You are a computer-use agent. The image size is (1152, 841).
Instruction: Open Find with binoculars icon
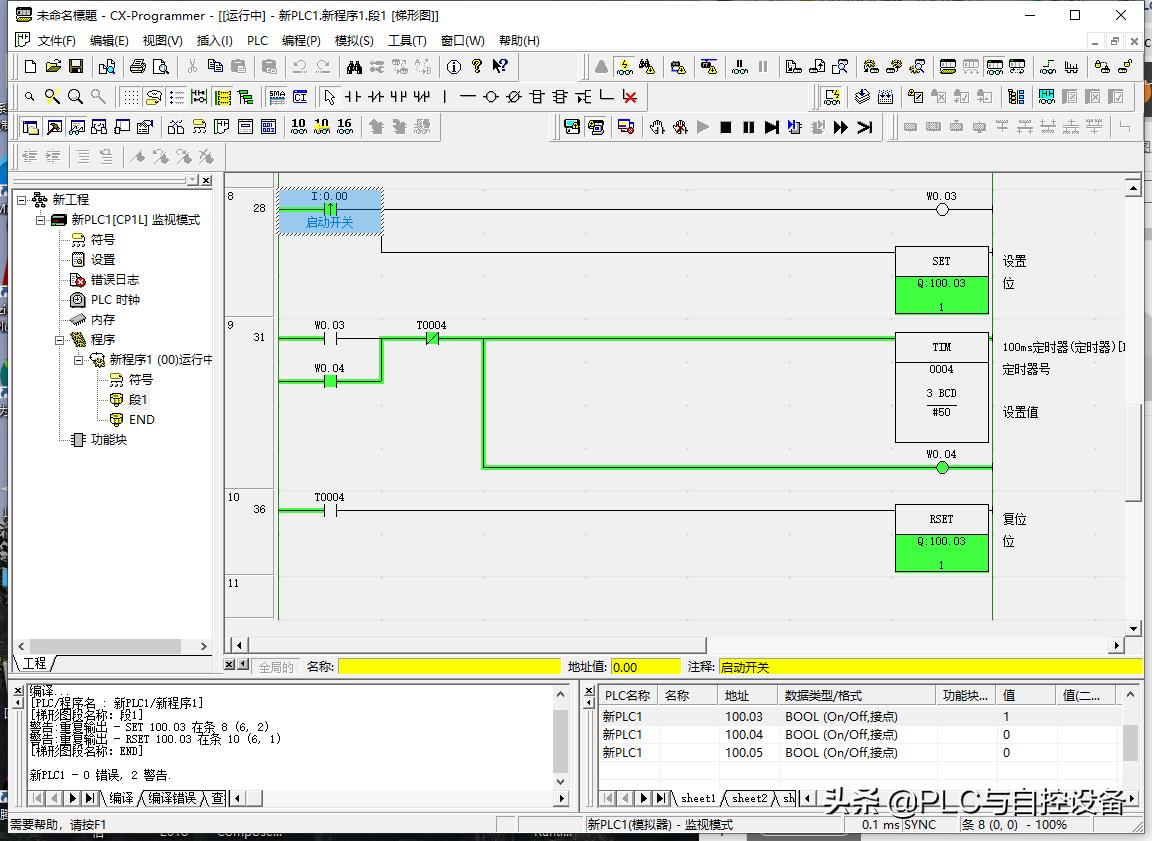tap(354, 67)
